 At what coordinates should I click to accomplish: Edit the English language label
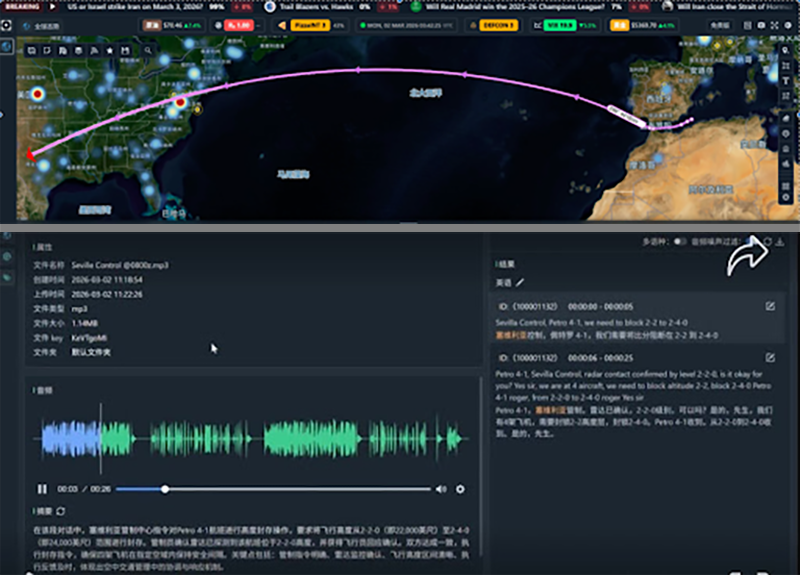click(x=520, y=283)
